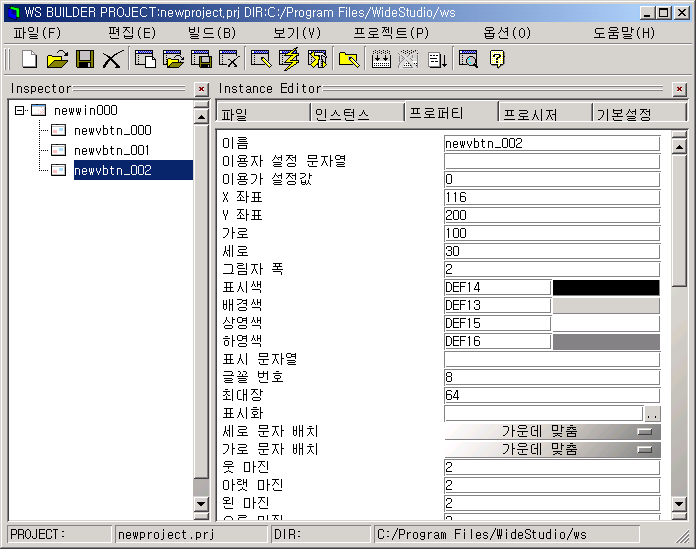Switch to the 기본설정 tab
Viewport: 696px width, 549px height.
(639, 113)
